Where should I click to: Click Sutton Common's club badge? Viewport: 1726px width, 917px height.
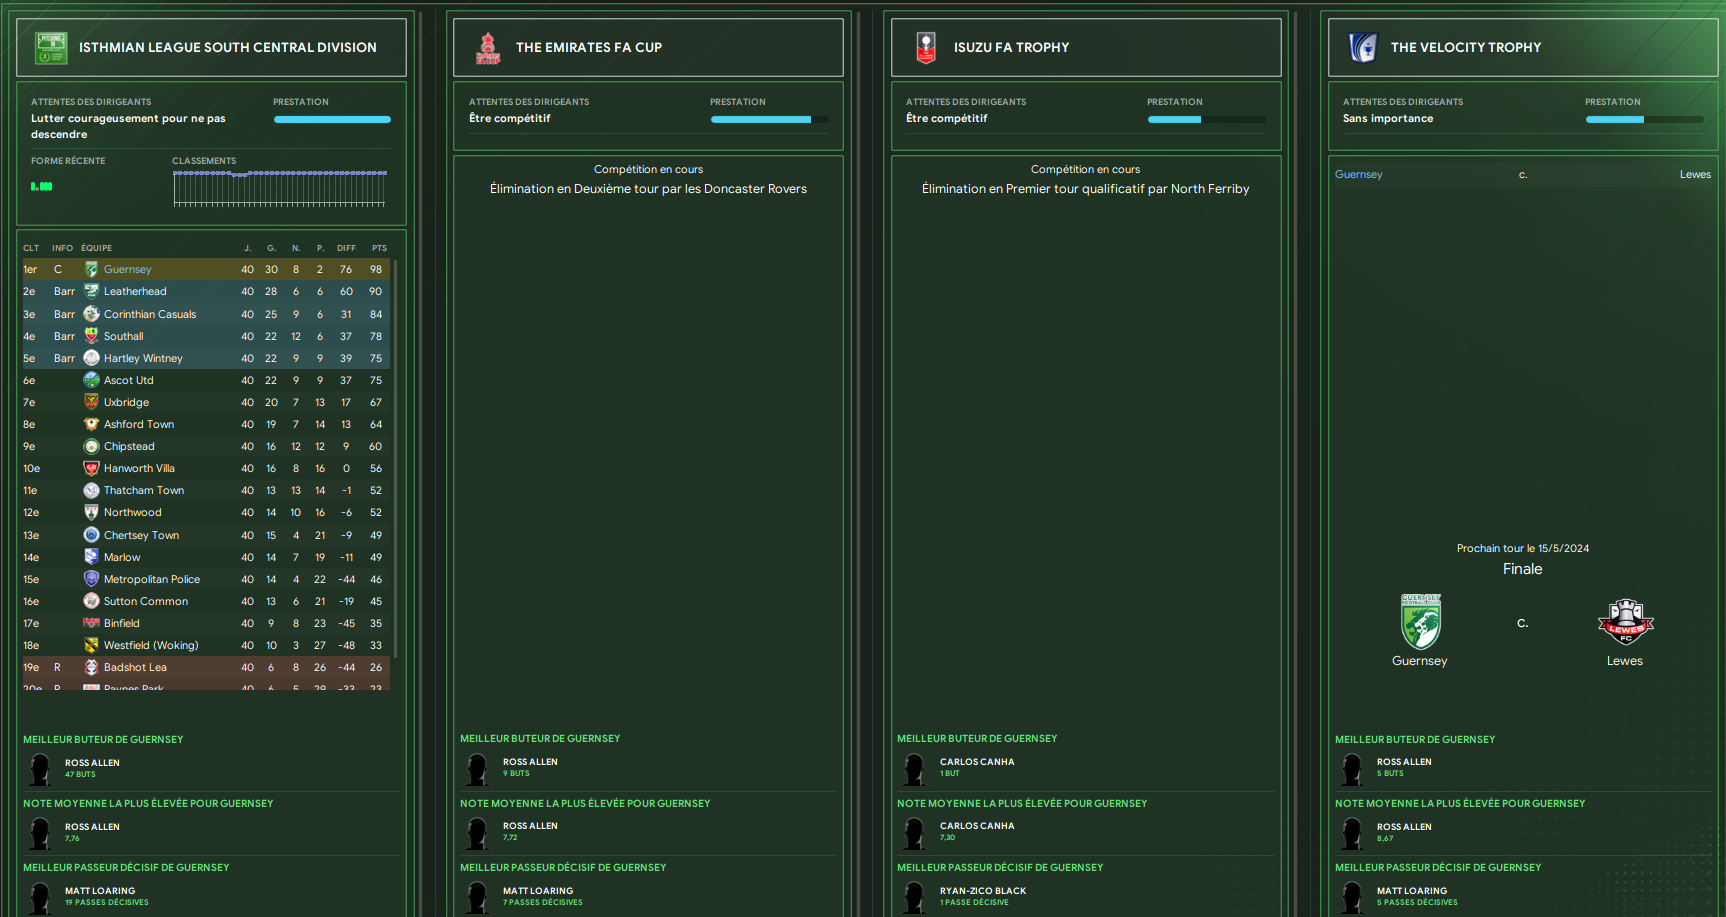click(91, 601)
